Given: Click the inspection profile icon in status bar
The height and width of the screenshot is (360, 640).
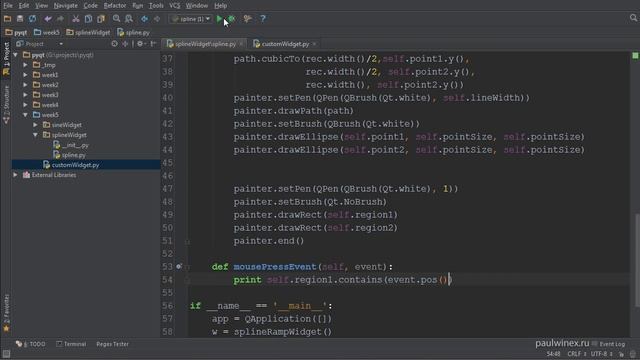Looking at the screenshot, I should [633, 354].
